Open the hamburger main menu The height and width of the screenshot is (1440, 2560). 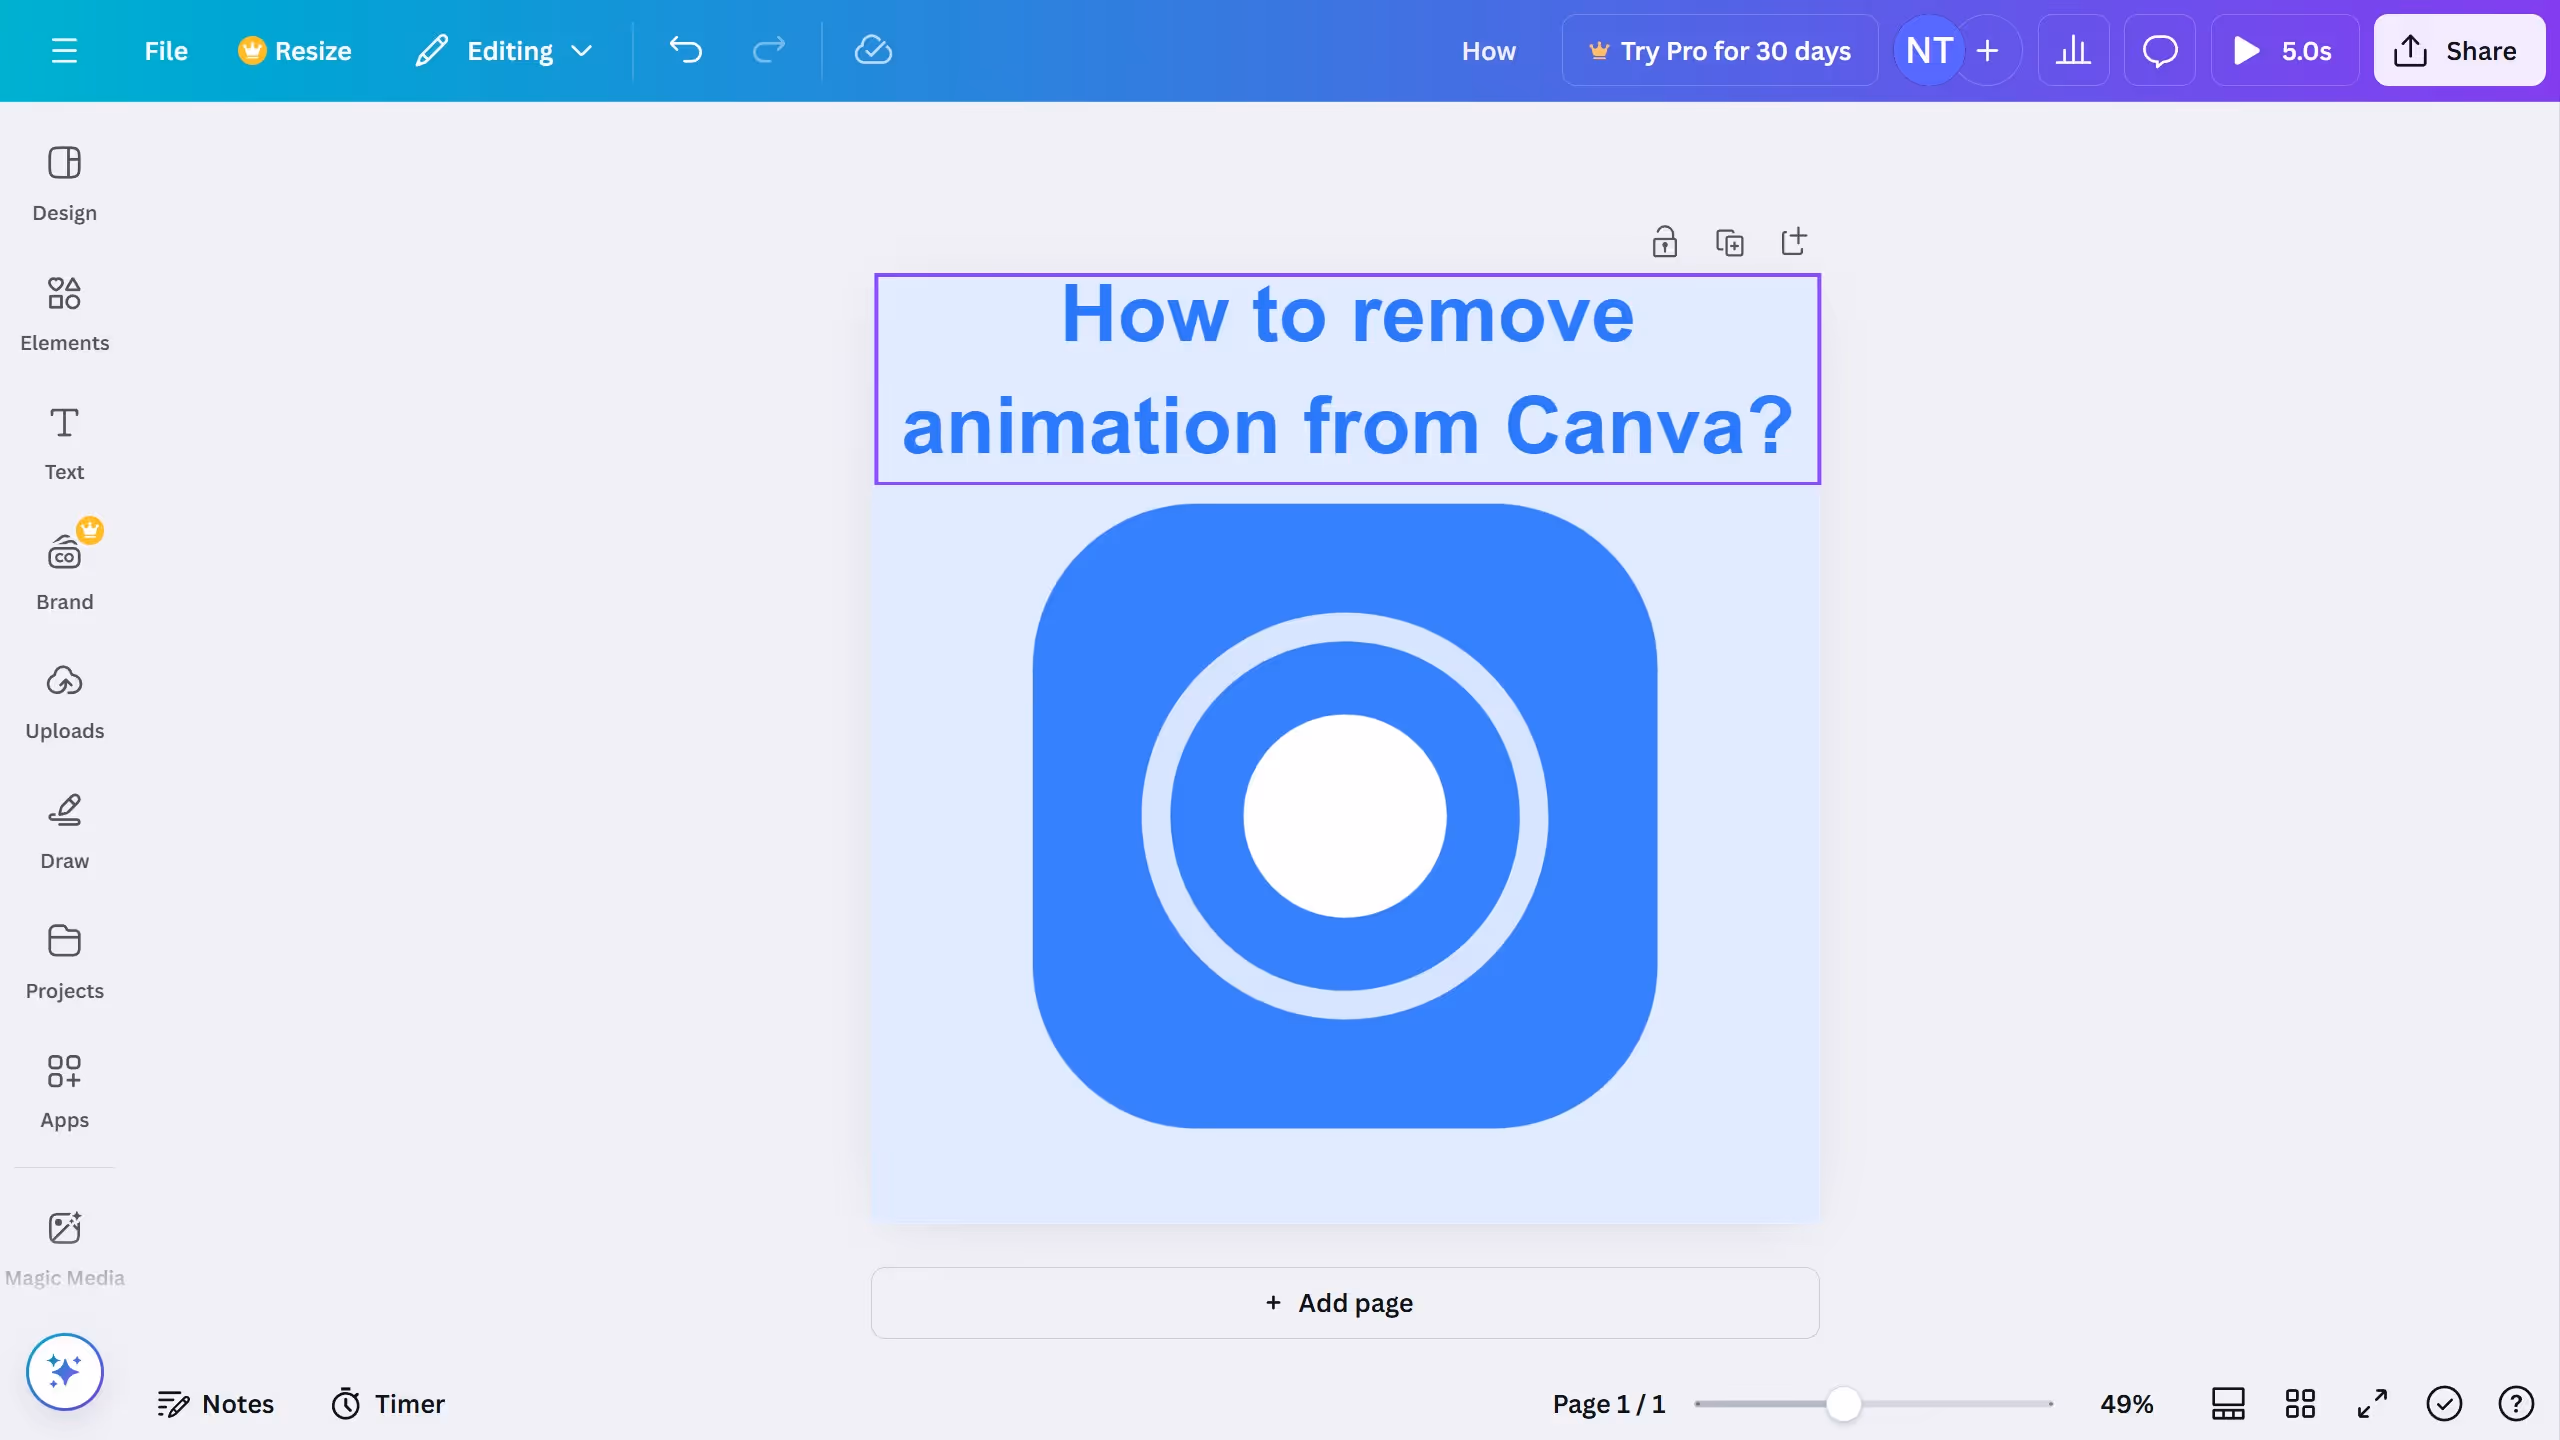(x=65, y=50)
